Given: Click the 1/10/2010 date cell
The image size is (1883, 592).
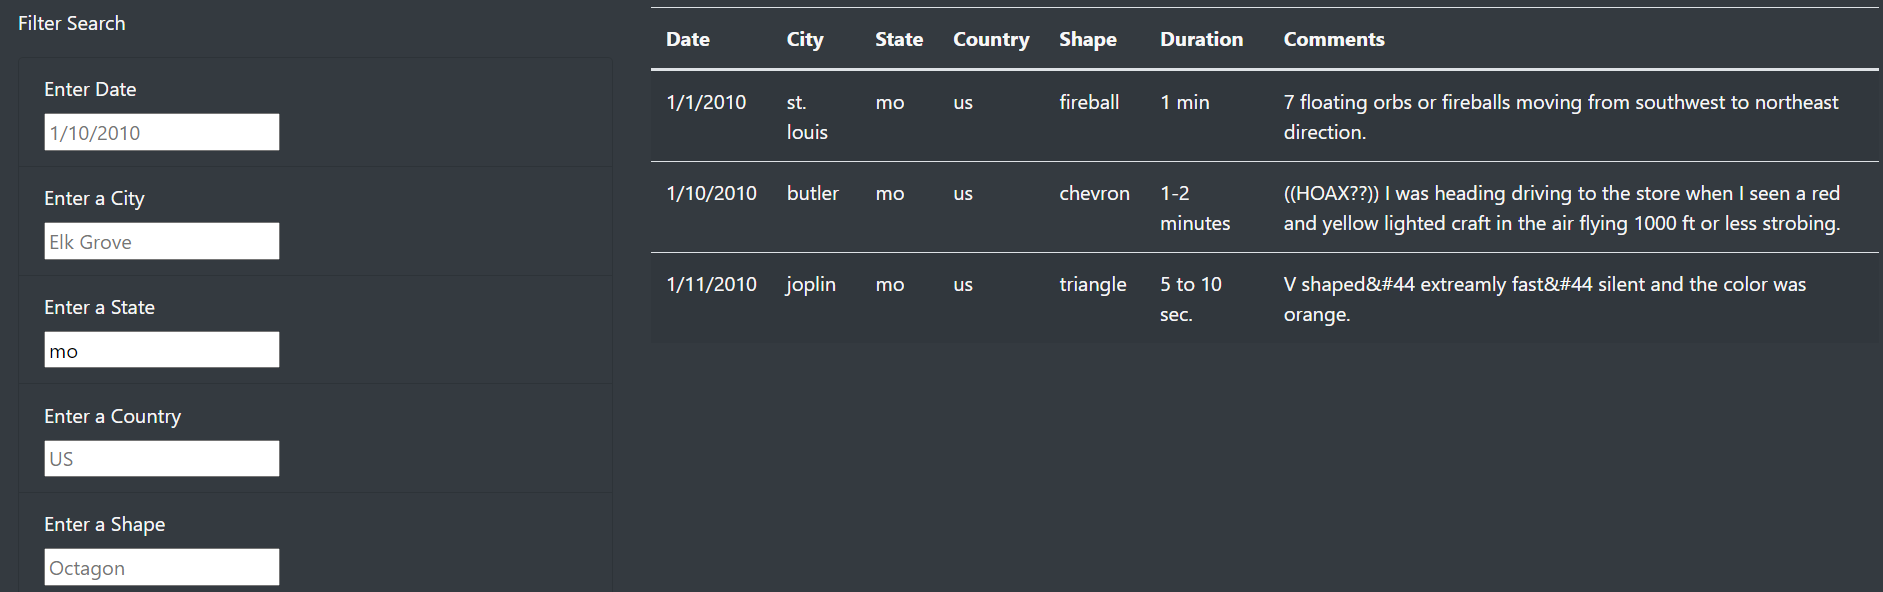Looking at the screenshot, I should (x=711, y=193).
